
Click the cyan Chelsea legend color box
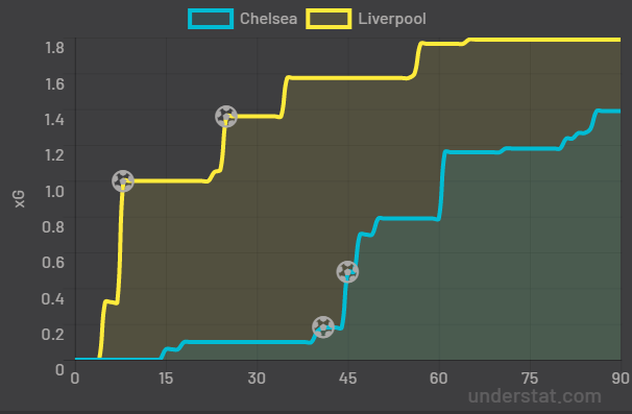pos(210,18)
